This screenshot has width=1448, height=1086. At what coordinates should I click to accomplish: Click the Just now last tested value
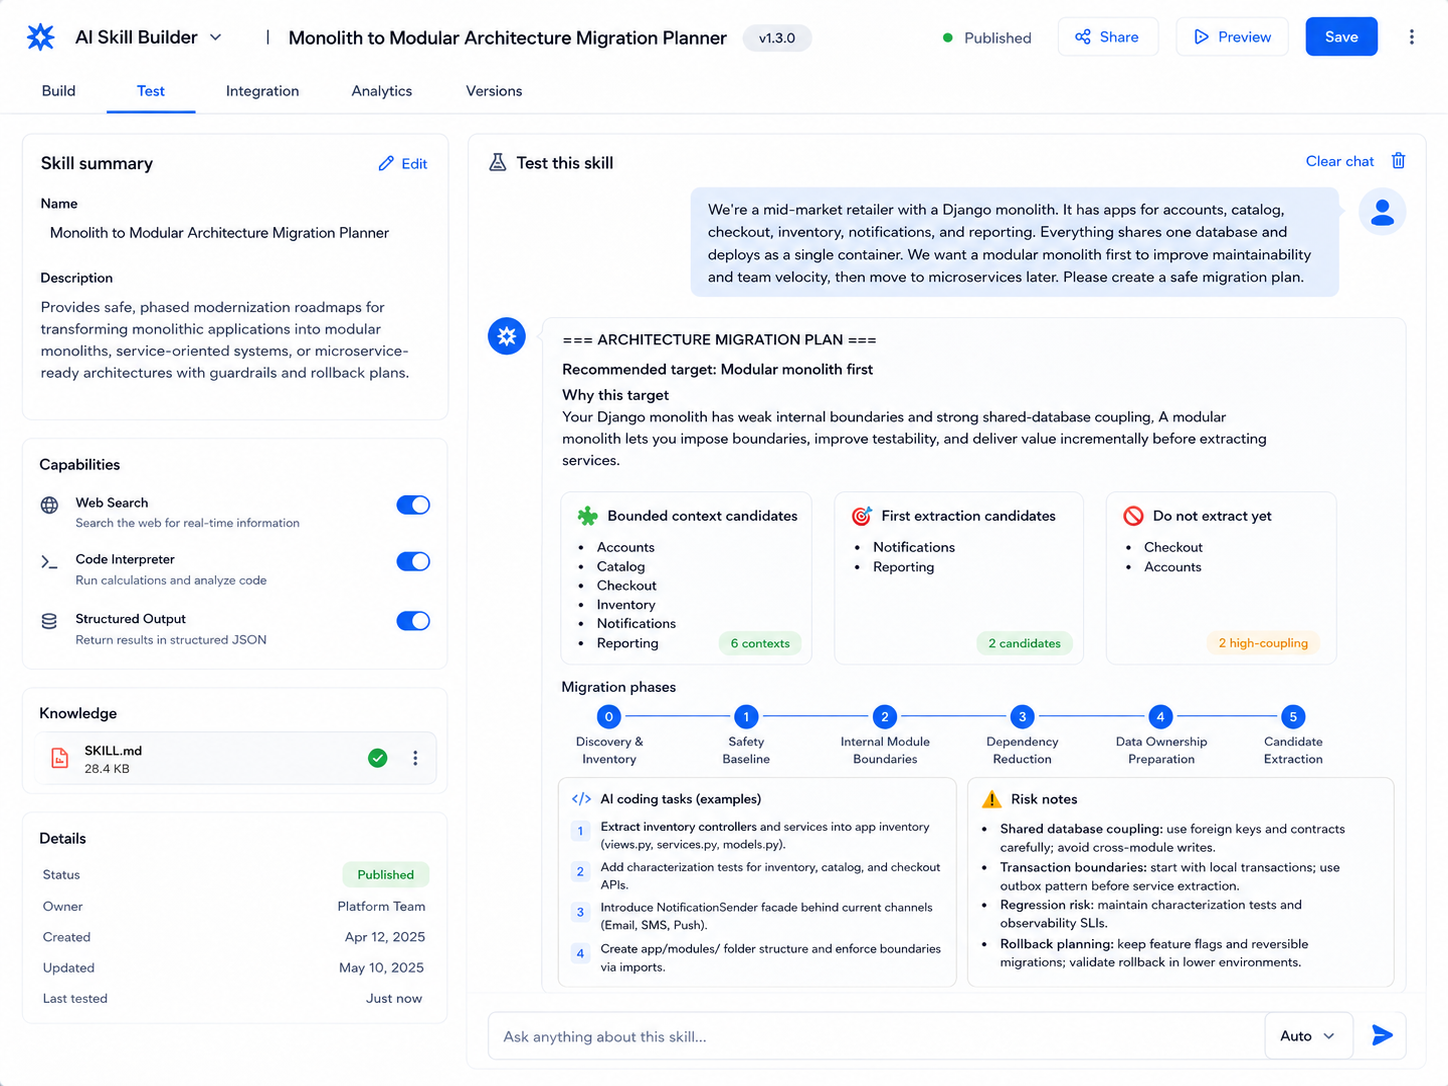click(394, 998)
